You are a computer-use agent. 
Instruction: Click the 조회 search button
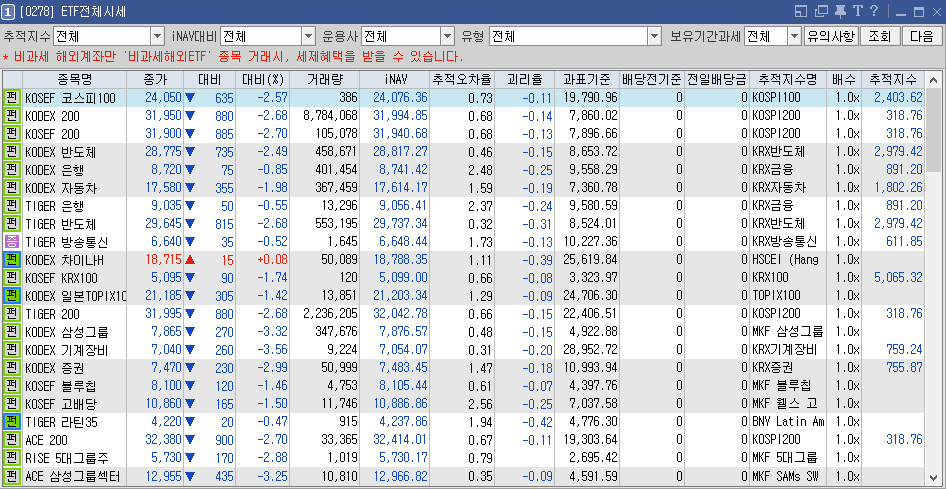[880, 36]
